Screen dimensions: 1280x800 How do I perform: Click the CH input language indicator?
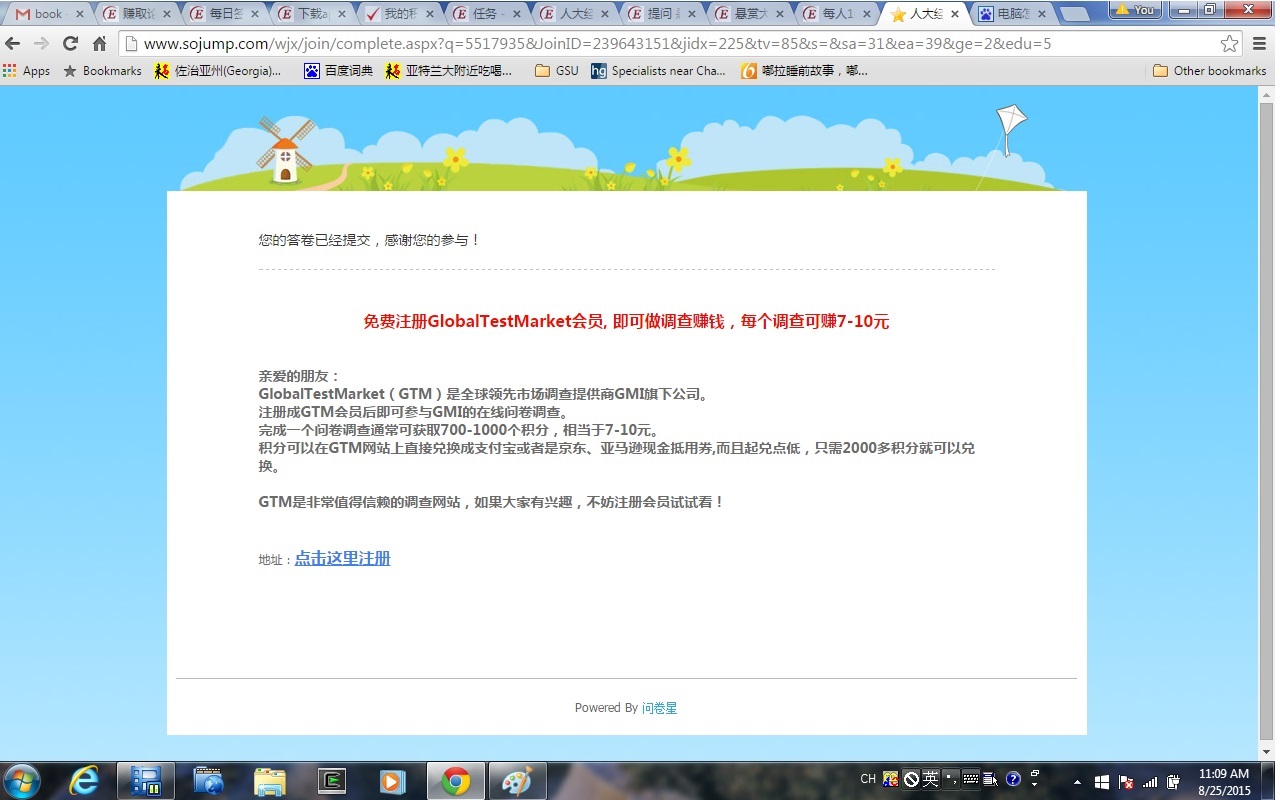pyautogui.click(x=868, y=779)
